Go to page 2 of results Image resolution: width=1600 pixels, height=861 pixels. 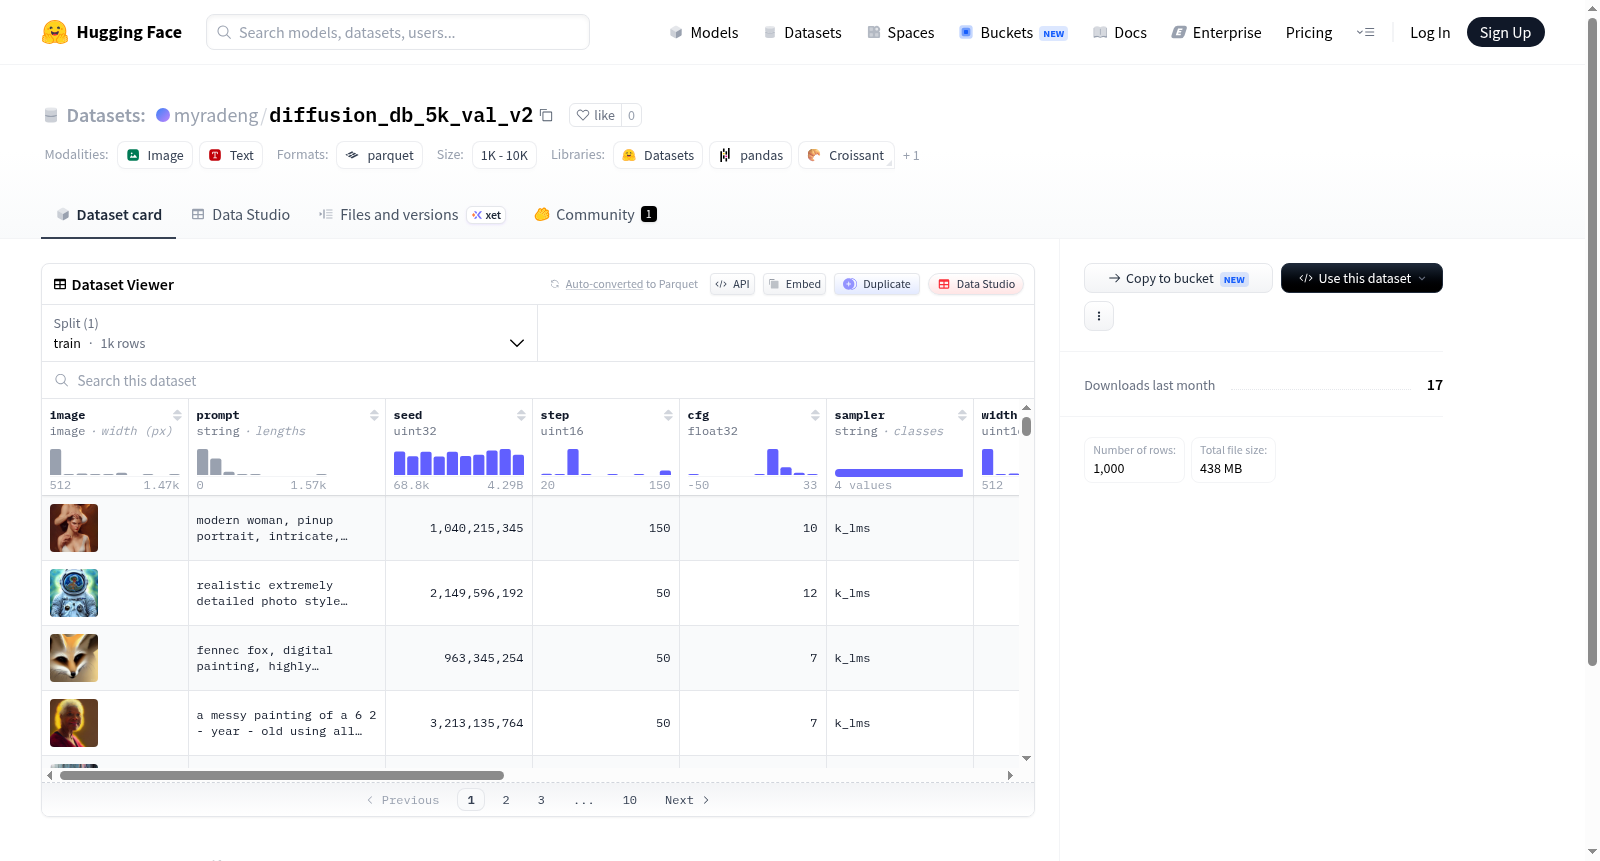[x=506, y=800]
